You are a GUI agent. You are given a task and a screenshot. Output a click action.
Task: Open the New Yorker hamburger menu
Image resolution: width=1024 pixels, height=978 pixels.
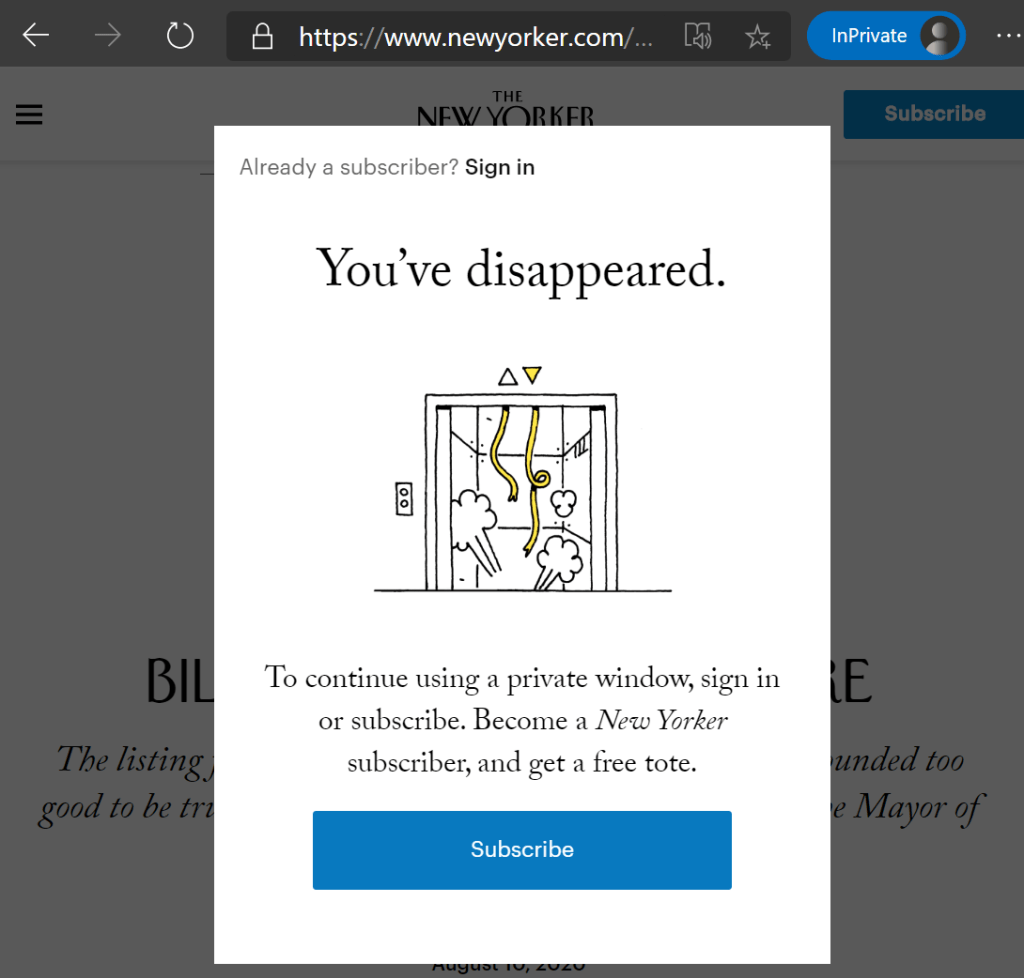pyautogui.click(x=29, y=115)
